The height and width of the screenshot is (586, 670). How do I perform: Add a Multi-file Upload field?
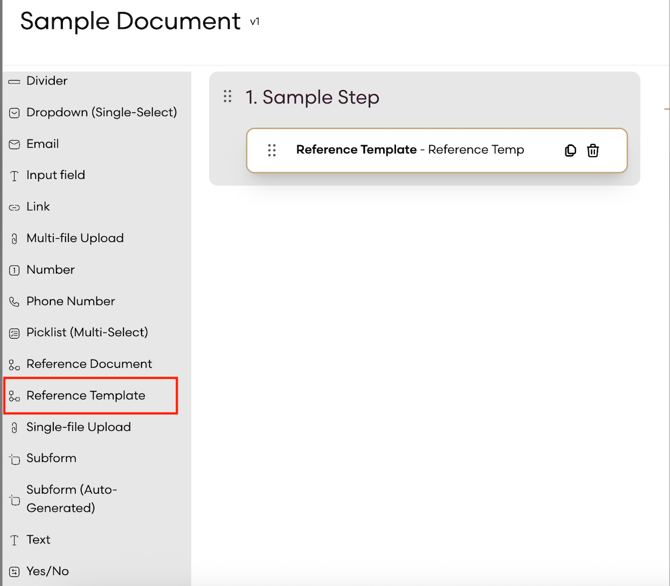(75, 239)
